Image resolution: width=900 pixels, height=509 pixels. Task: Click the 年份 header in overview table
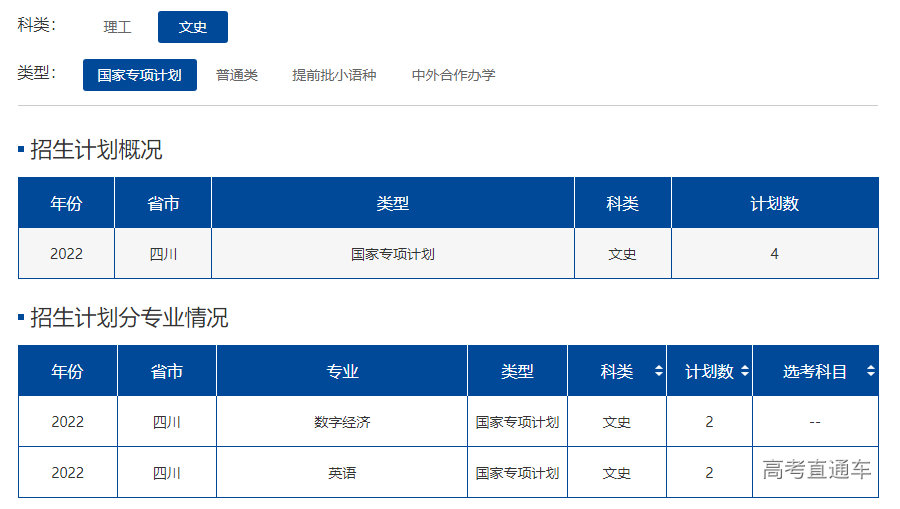pos(66,203)
